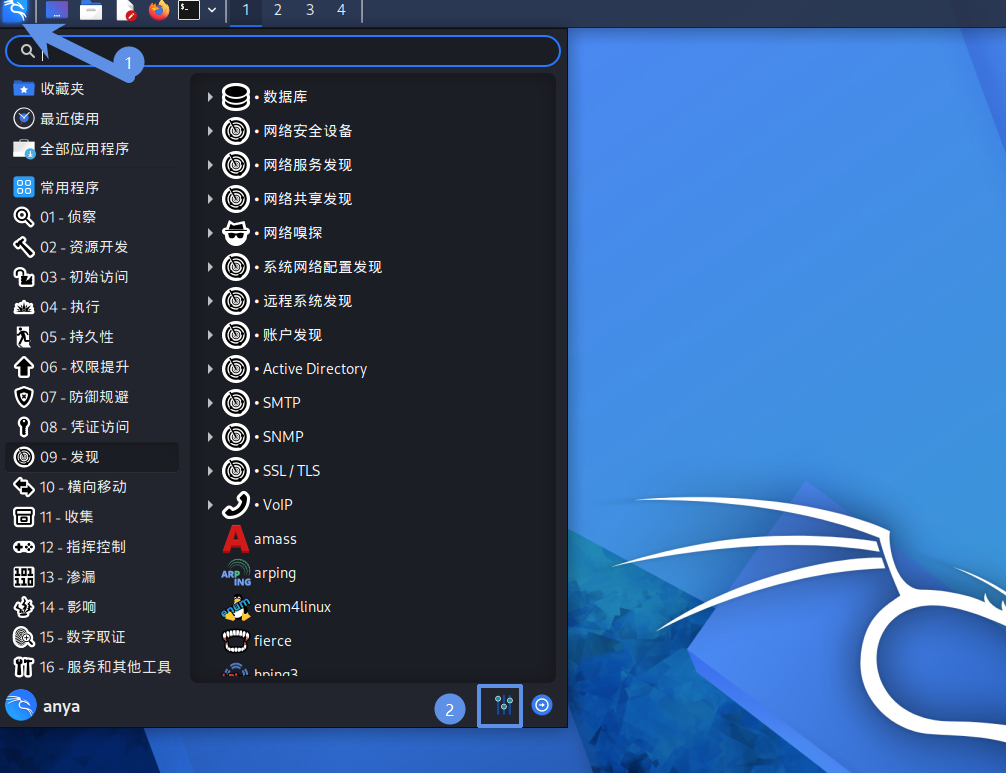1006x773 pixels.
Task: Click the log out icon button
Action: [542, 705]
